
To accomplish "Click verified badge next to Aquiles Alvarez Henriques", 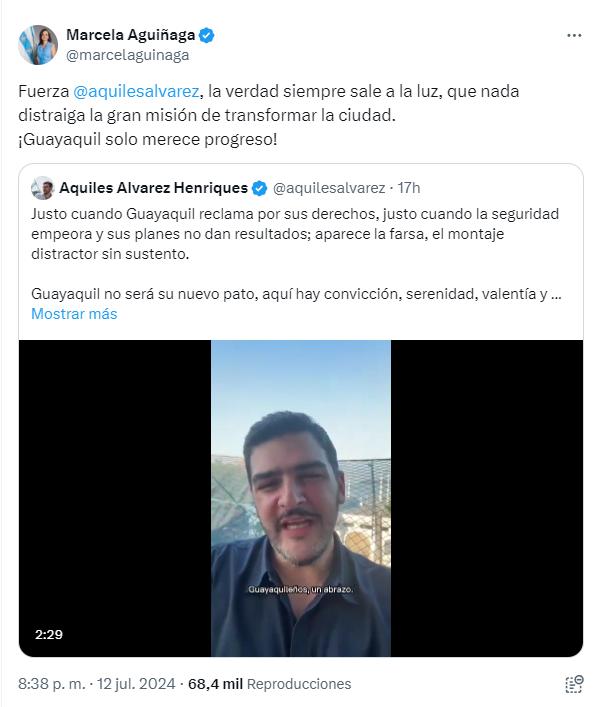I will coord(259,188).
